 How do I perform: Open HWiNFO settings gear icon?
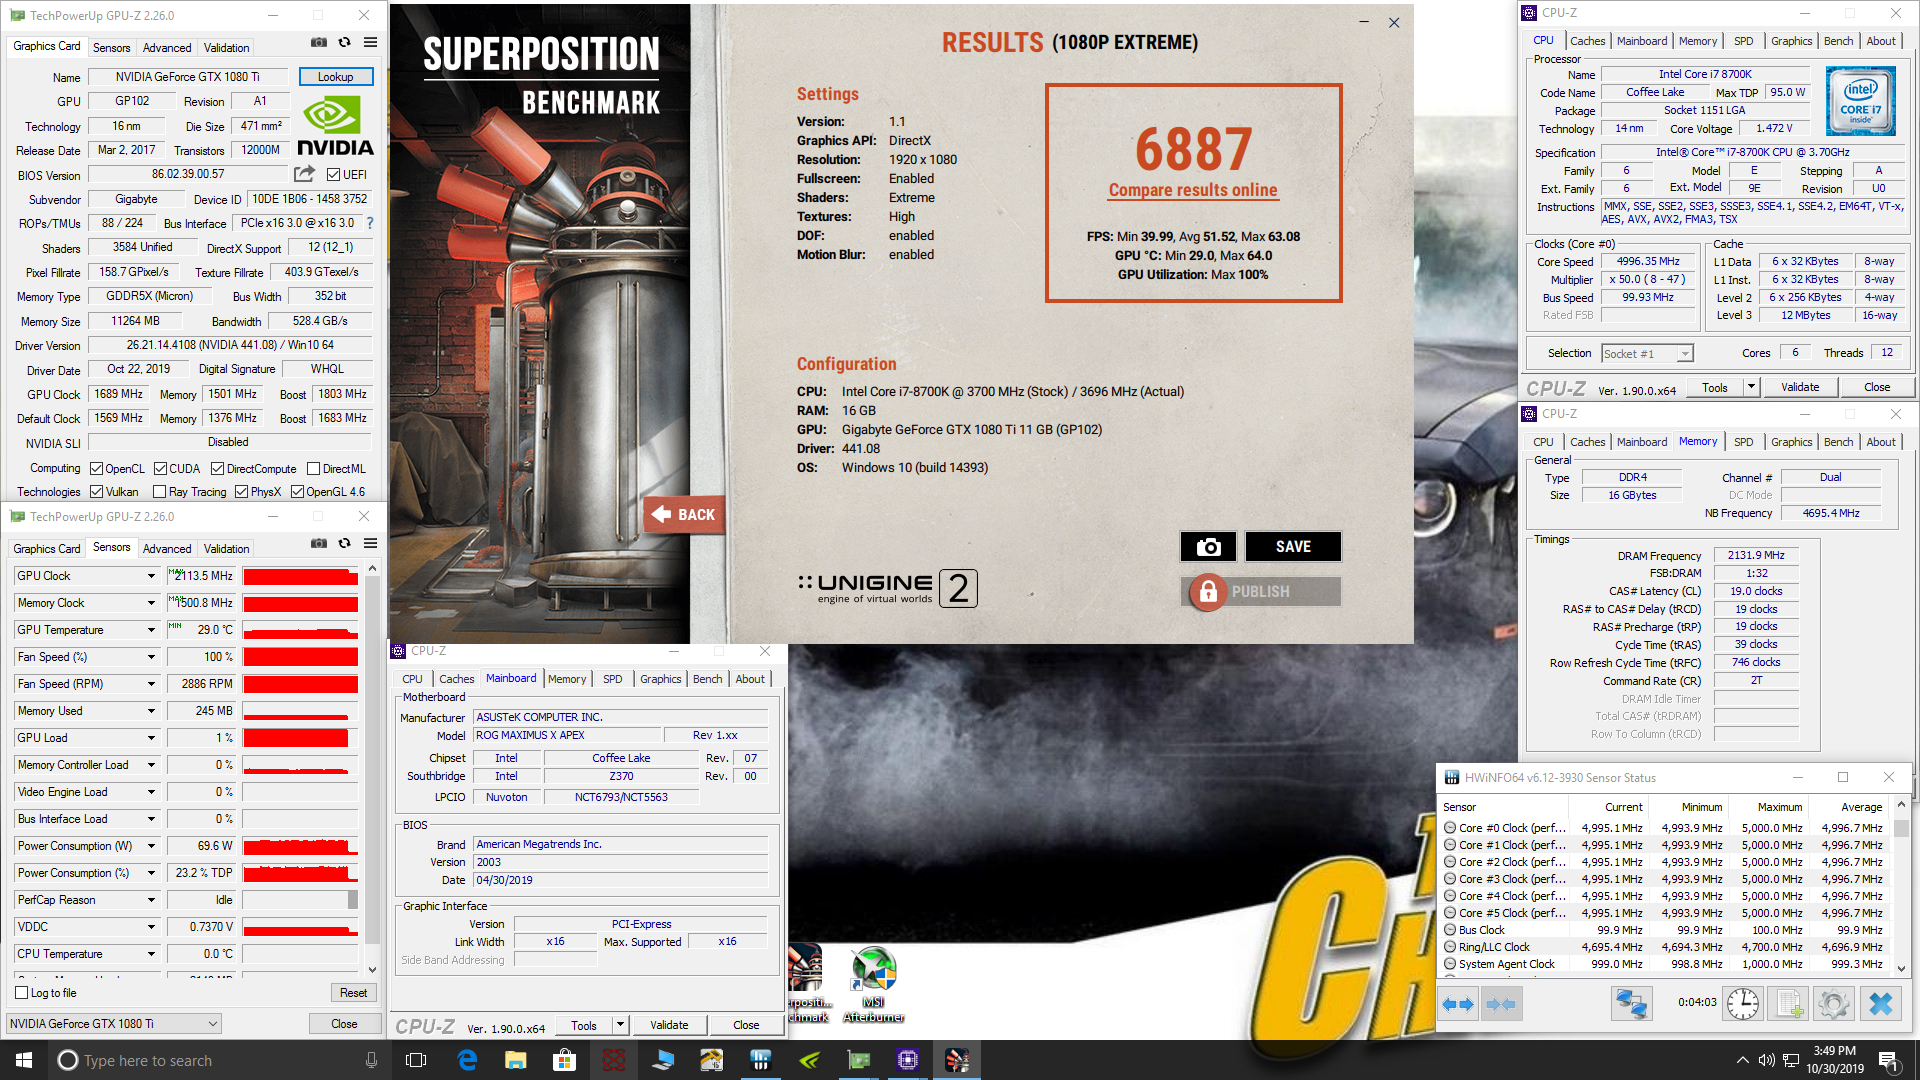pos(1834,1004)
